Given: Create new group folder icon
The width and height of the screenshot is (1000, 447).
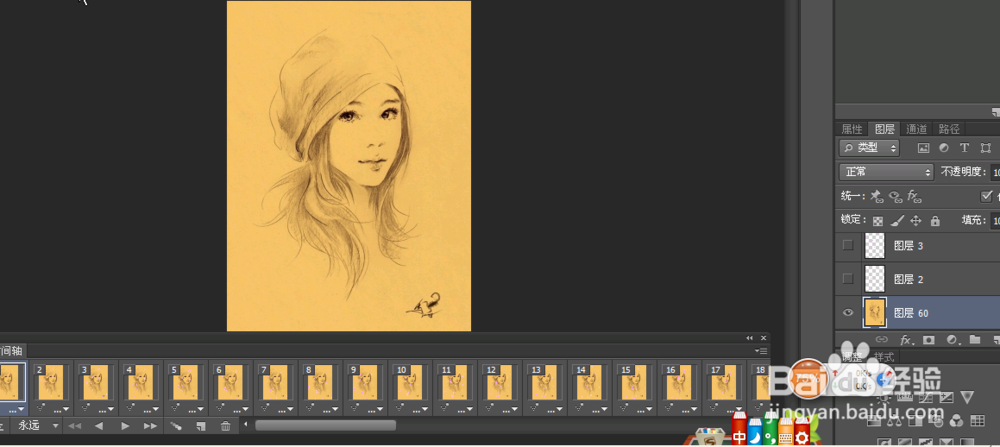Looking at the screenshot, I should pyautogui.click(x=974, y=339).
